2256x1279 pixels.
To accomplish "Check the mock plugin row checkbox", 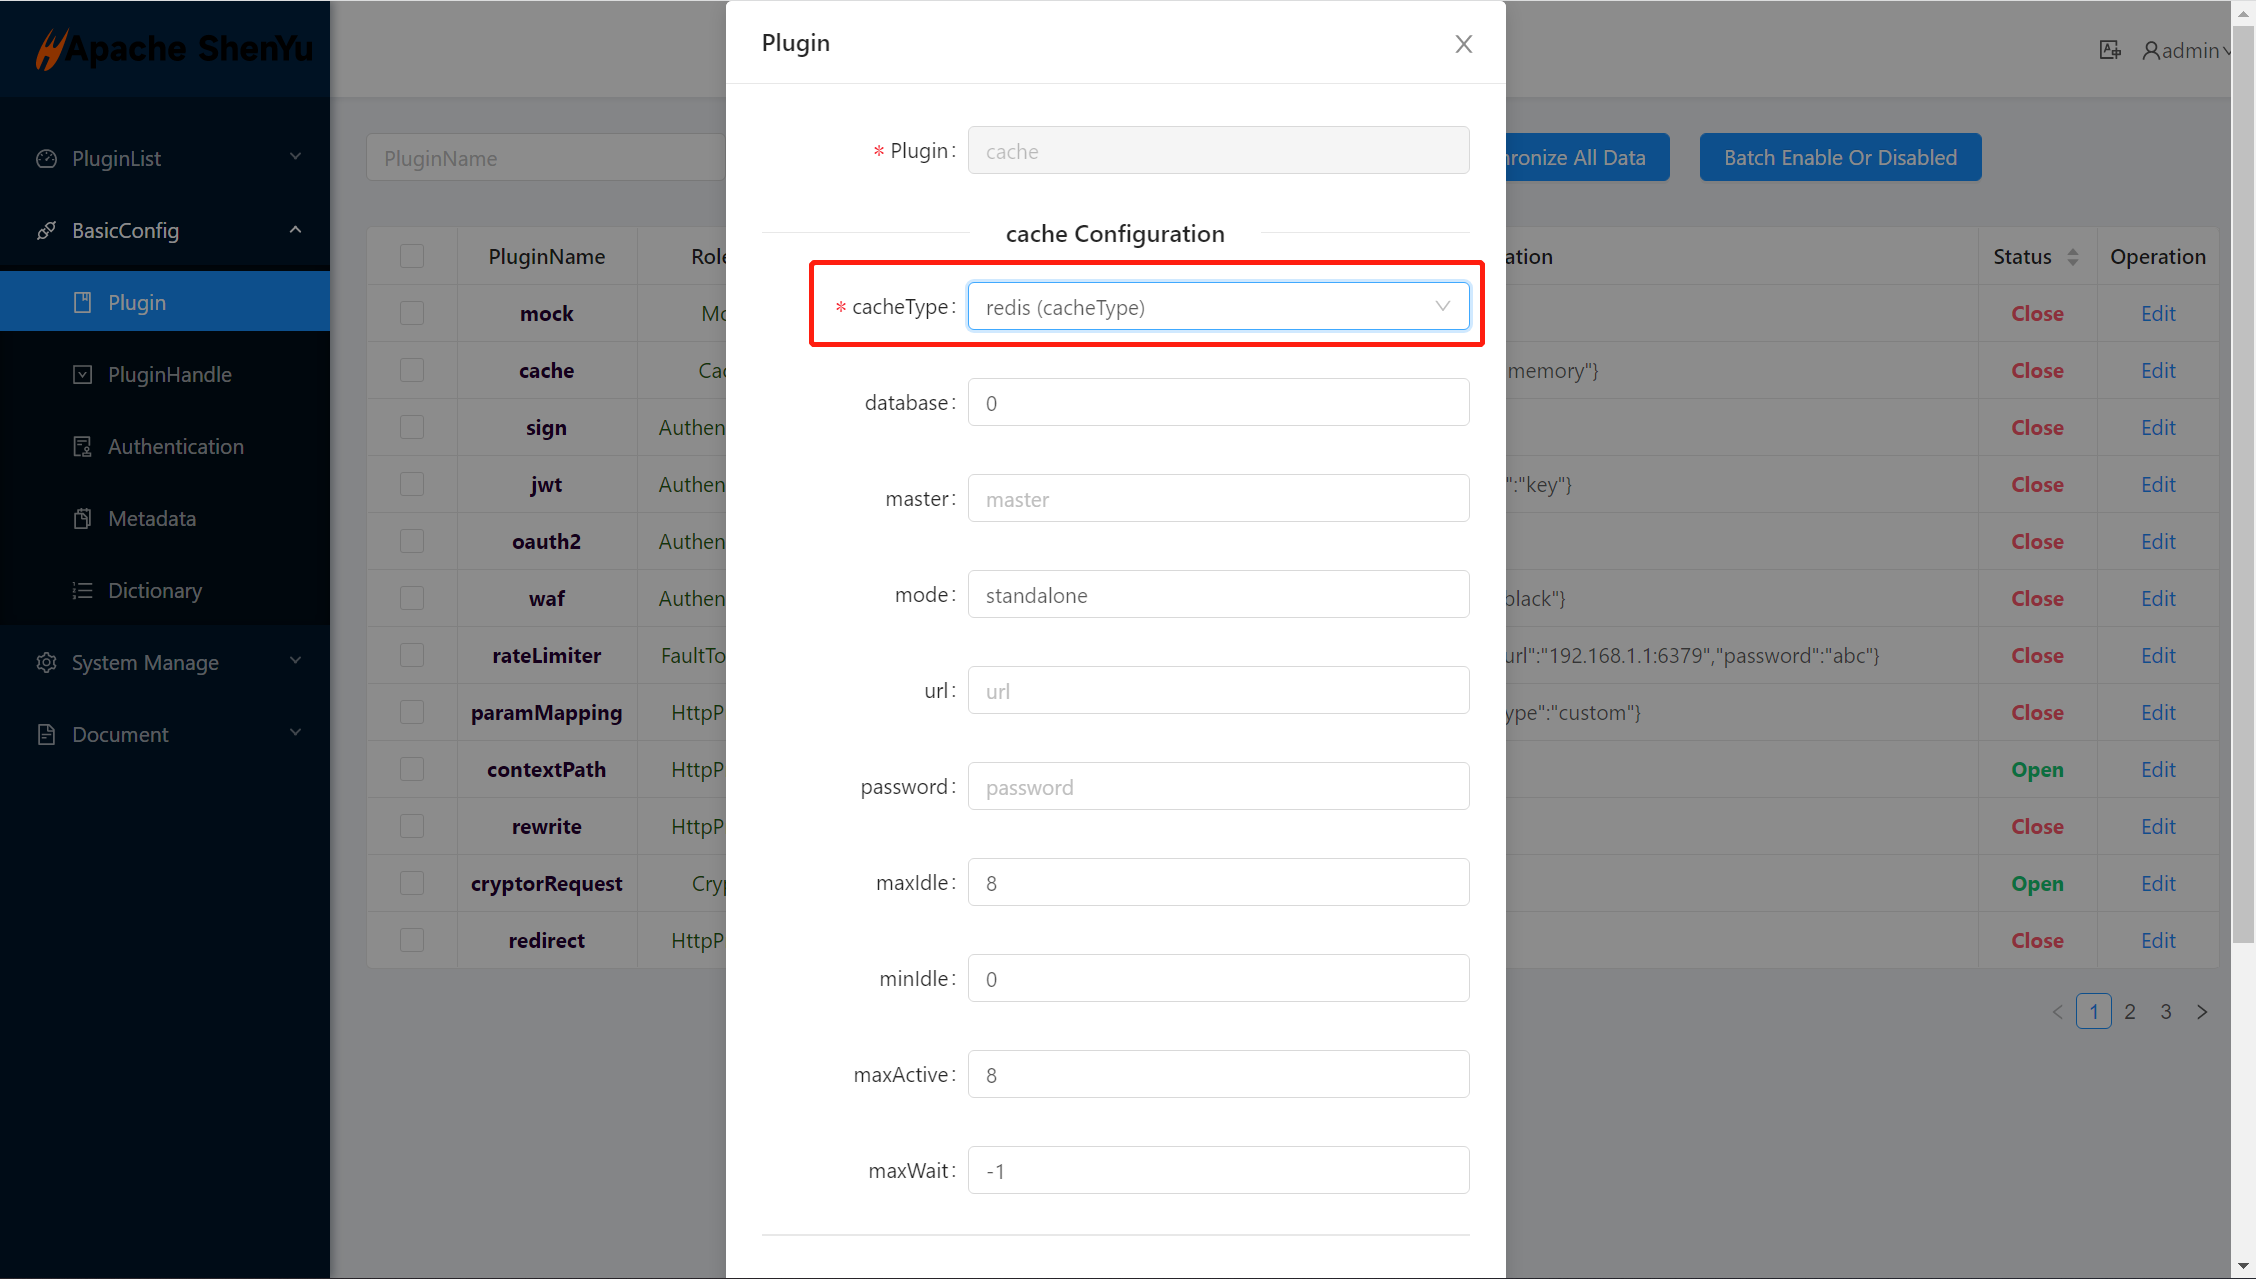I will coord(412,314).
